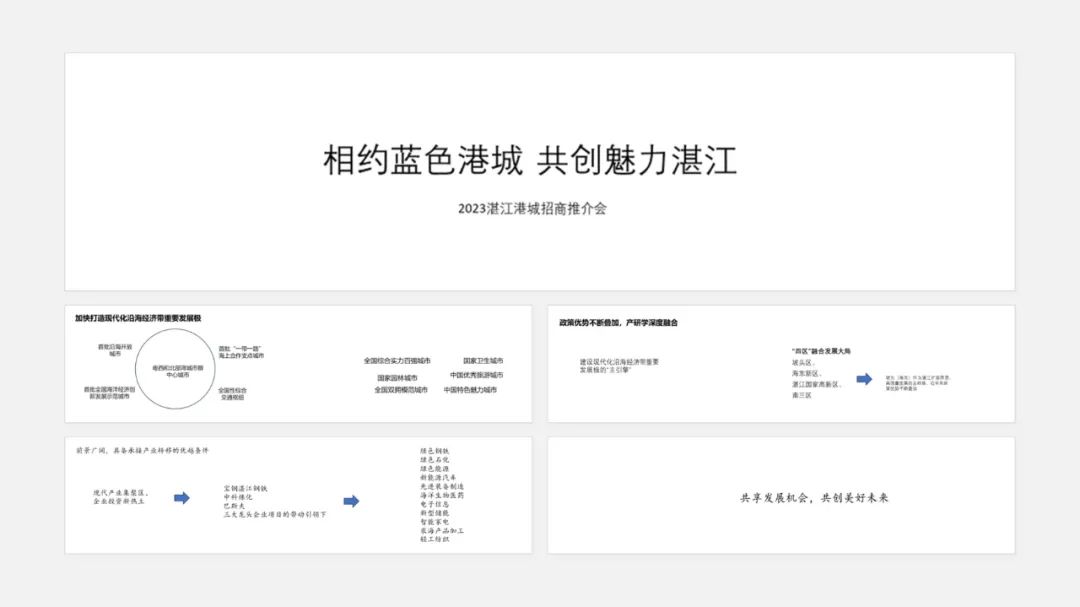Click the 首批沿海开放城市 label
The height and width of the screenshot is (607, 1080).
coord(115,350)
